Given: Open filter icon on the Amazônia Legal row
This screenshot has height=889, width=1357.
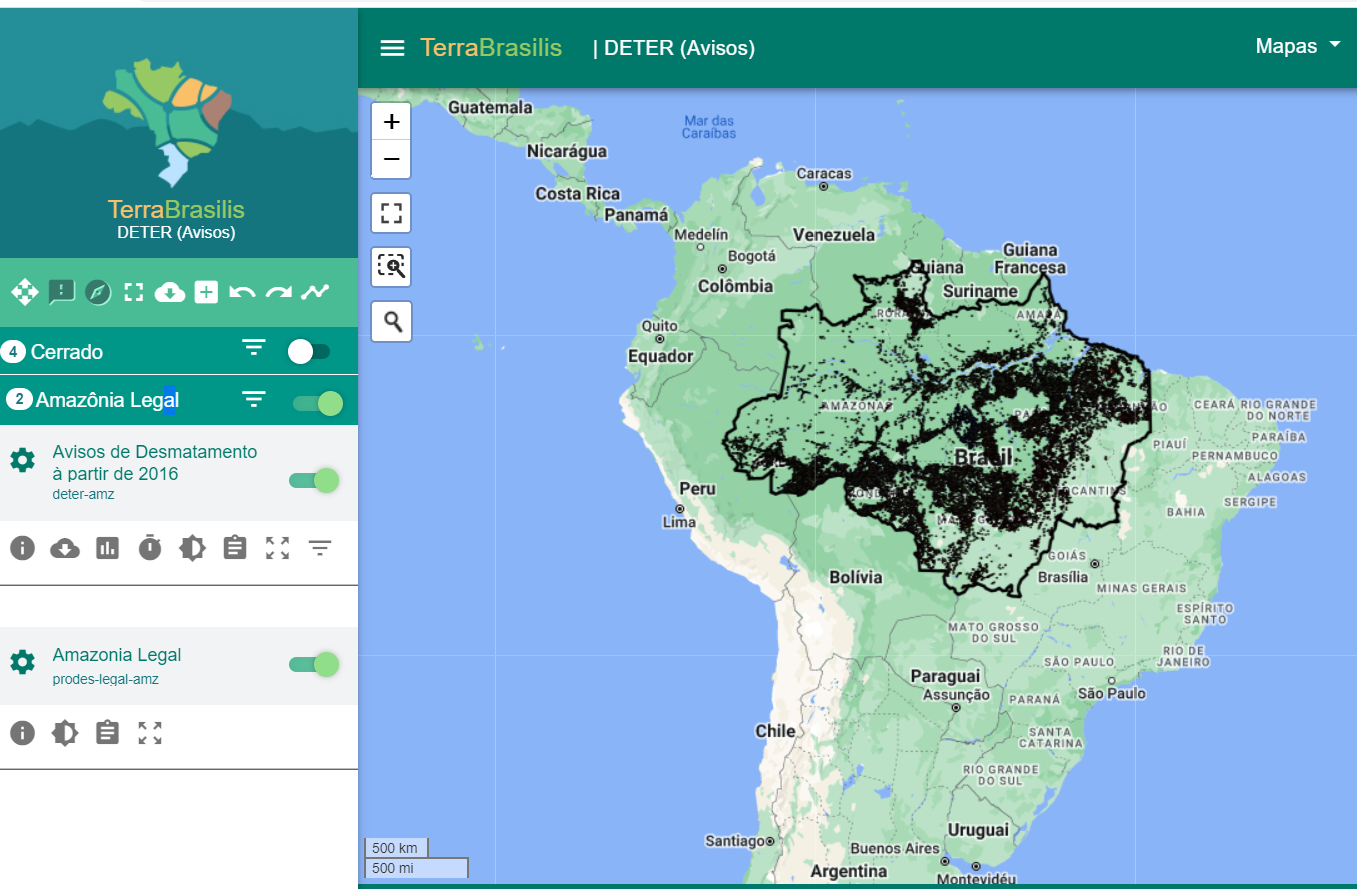Looking at the screenshot, I should pyautogui.click(x=254, y=400).
